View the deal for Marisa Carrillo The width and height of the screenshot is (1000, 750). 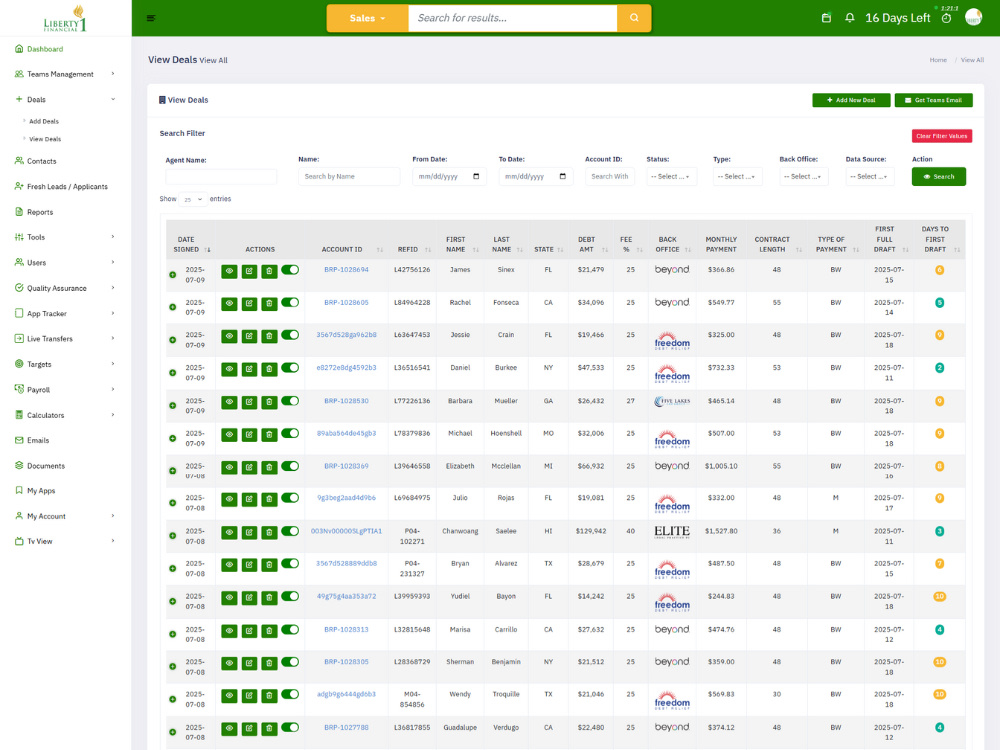point(229,631)
